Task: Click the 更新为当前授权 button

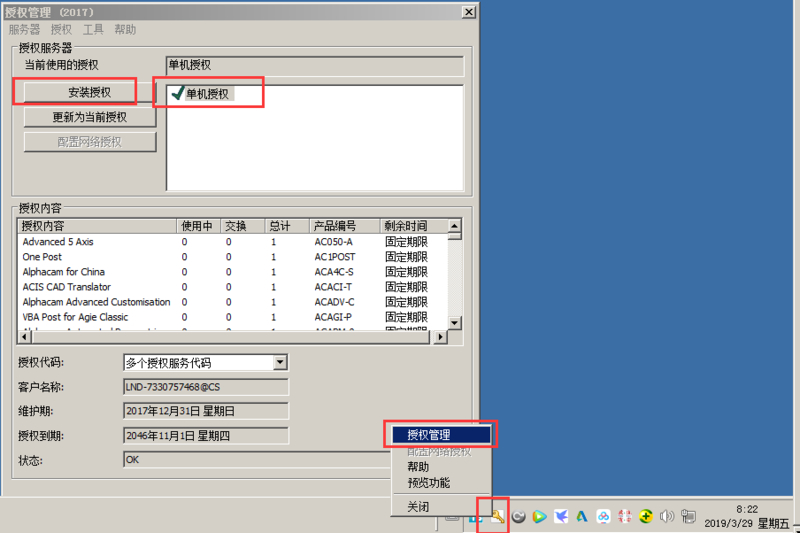Action: (x=90, y=117)
